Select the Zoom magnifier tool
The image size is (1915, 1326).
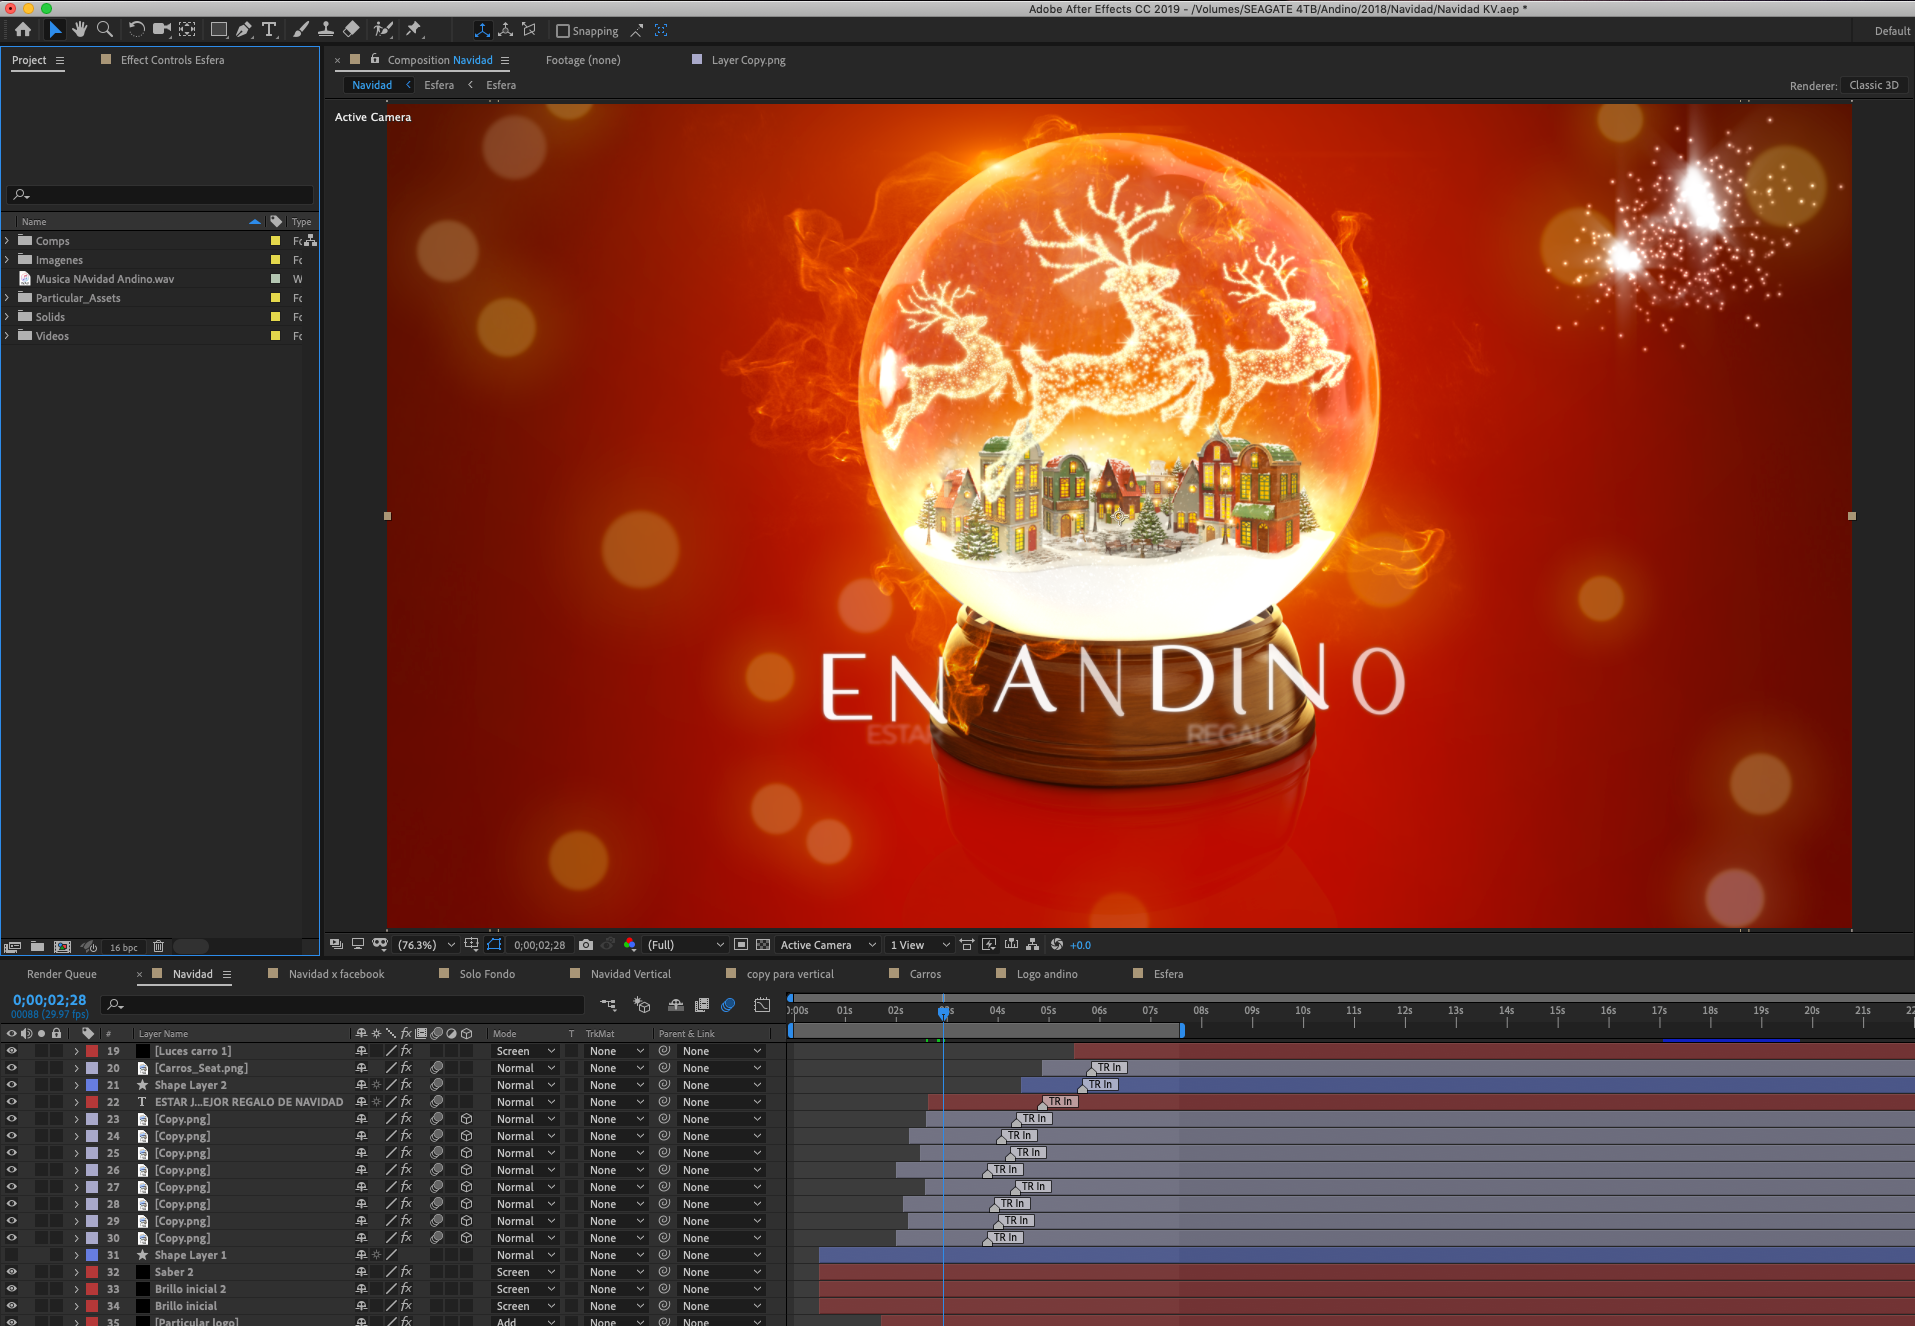point(104,30)
